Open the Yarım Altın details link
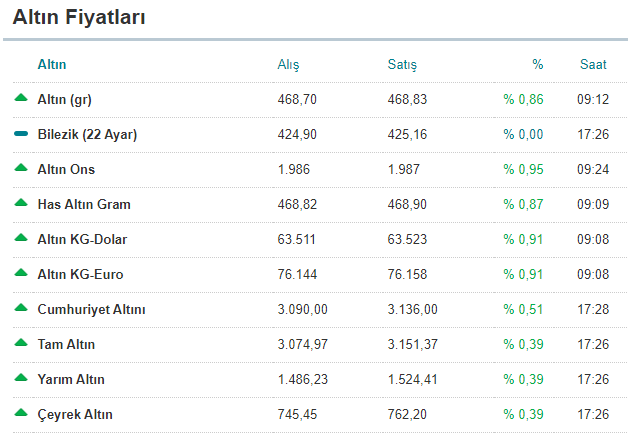 70,380
